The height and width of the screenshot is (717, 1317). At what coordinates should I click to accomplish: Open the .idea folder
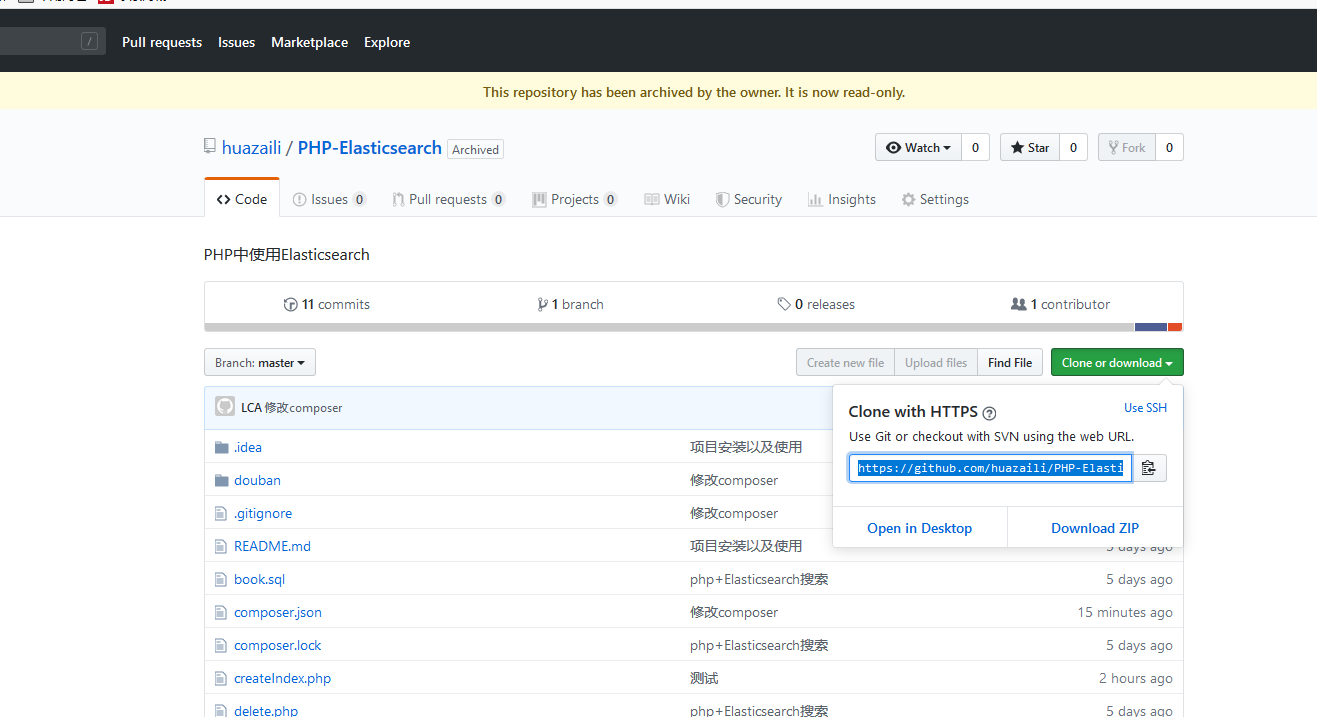point(248,447)
